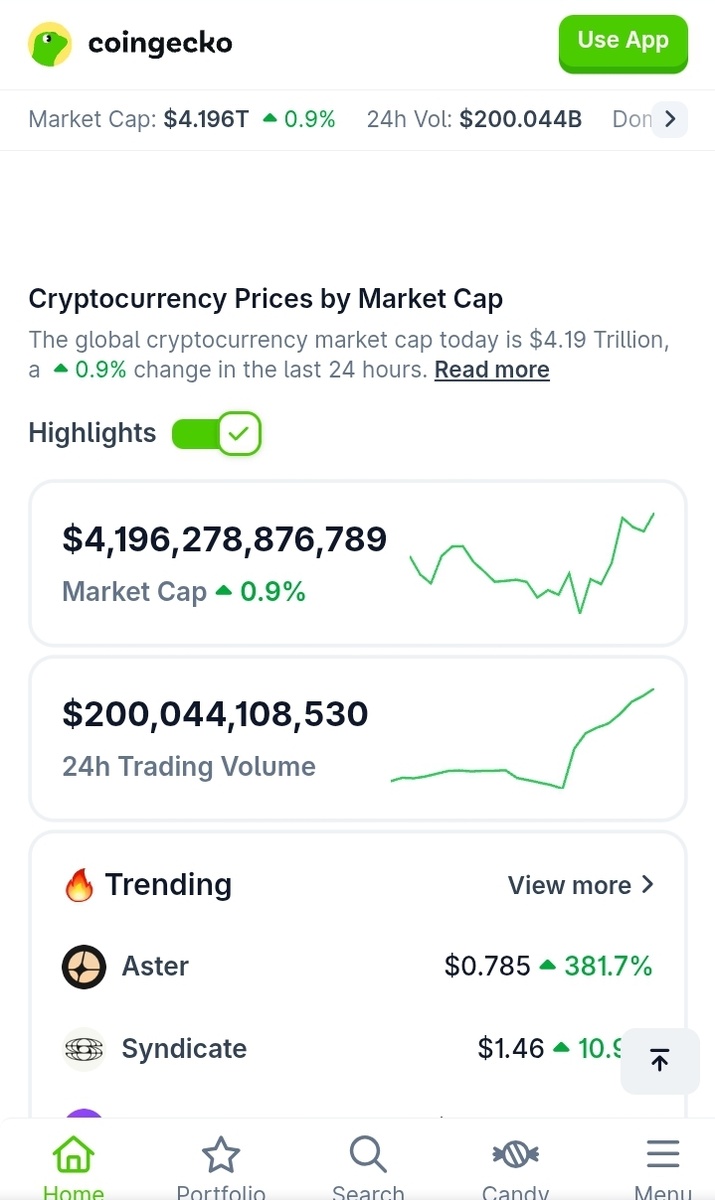Open the Candy icon in bottom bar
This screenshot has height=1200, width=715.
click(x=515, y=1157)
